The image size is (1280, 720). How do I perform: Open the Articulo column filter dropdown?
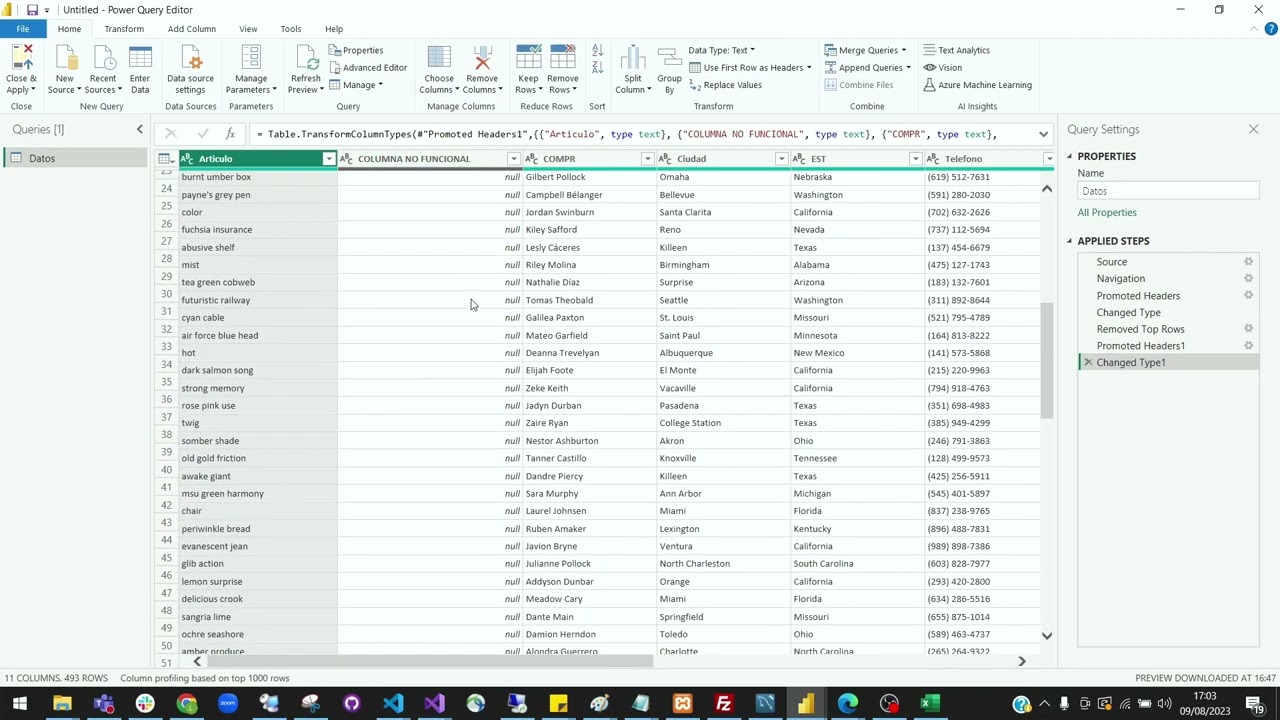coord(328,159)
